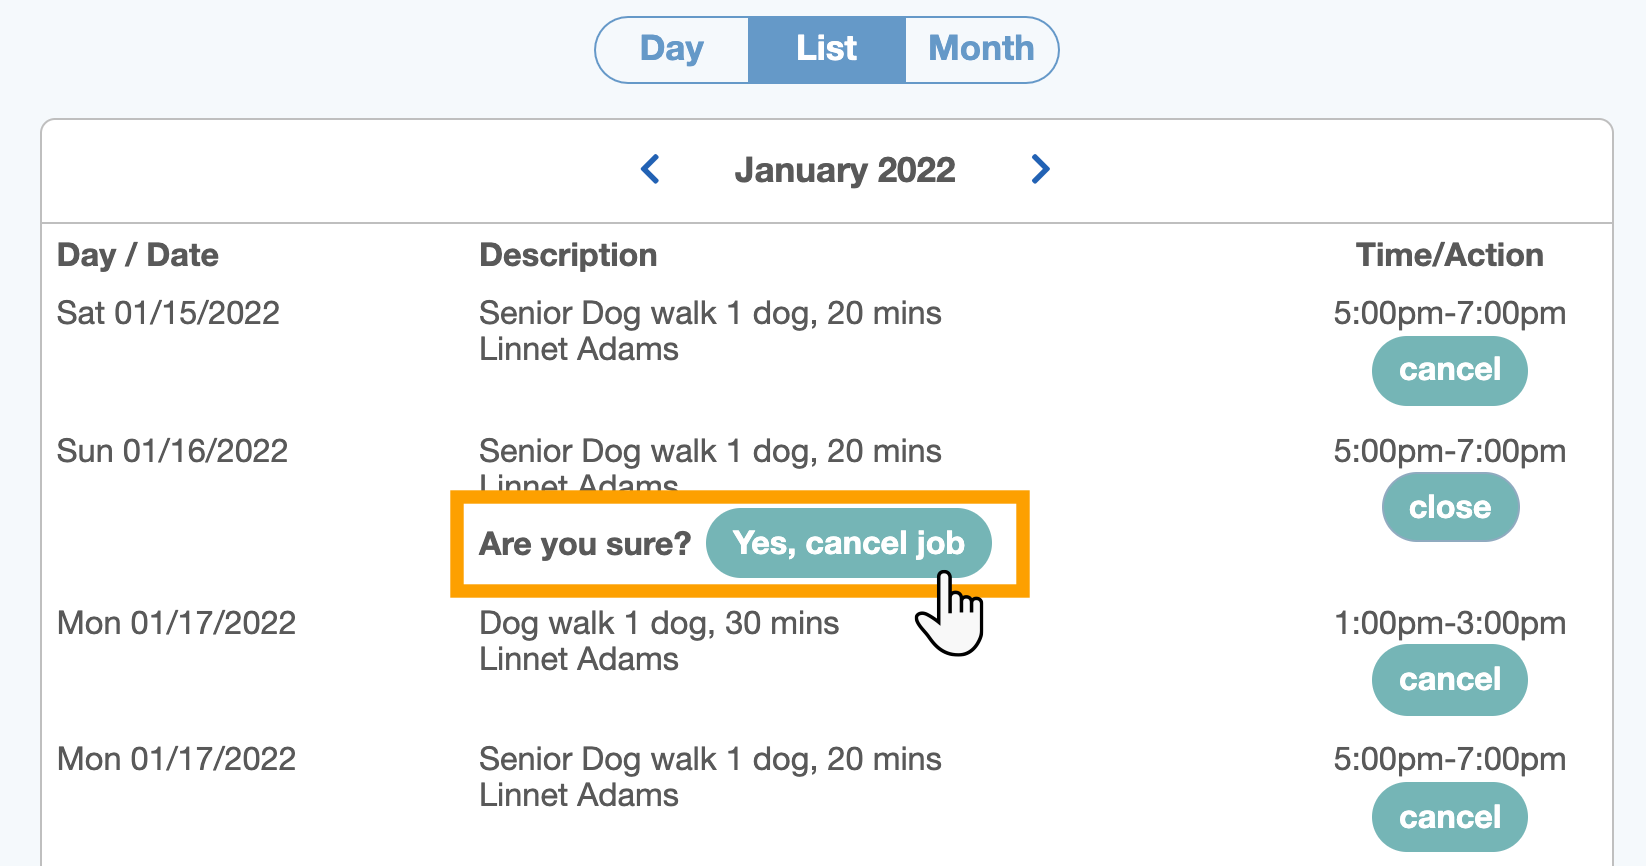Advance to next month with right chevron
The width and height of the screenshot is (1646, 866).
click(x=1040, y=169)
